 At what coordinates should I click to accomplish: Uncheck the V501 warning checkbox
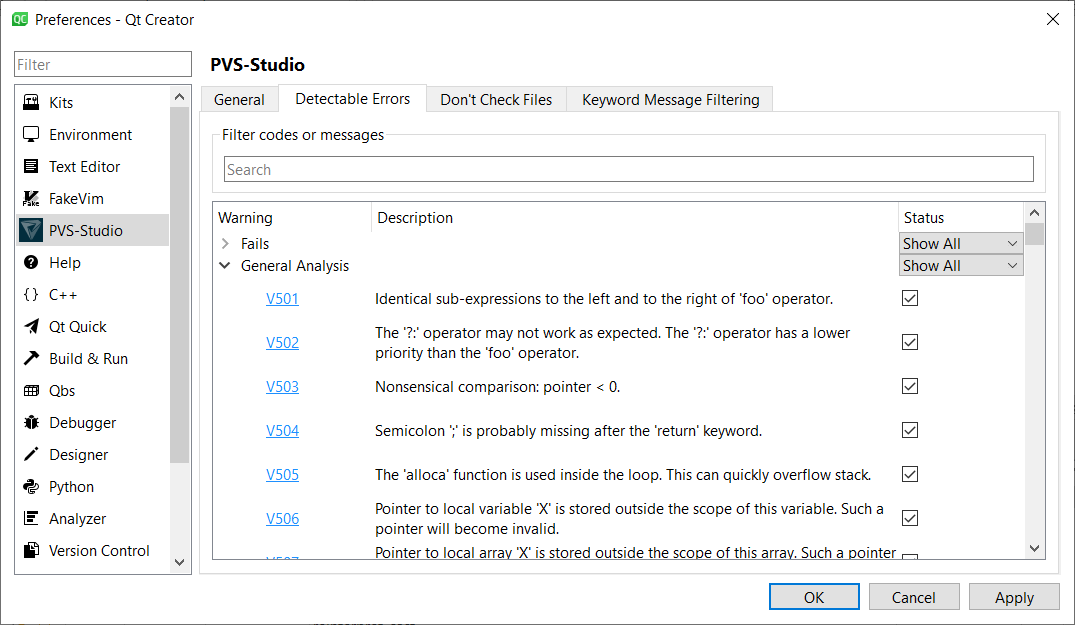click(x=910, y=298)
